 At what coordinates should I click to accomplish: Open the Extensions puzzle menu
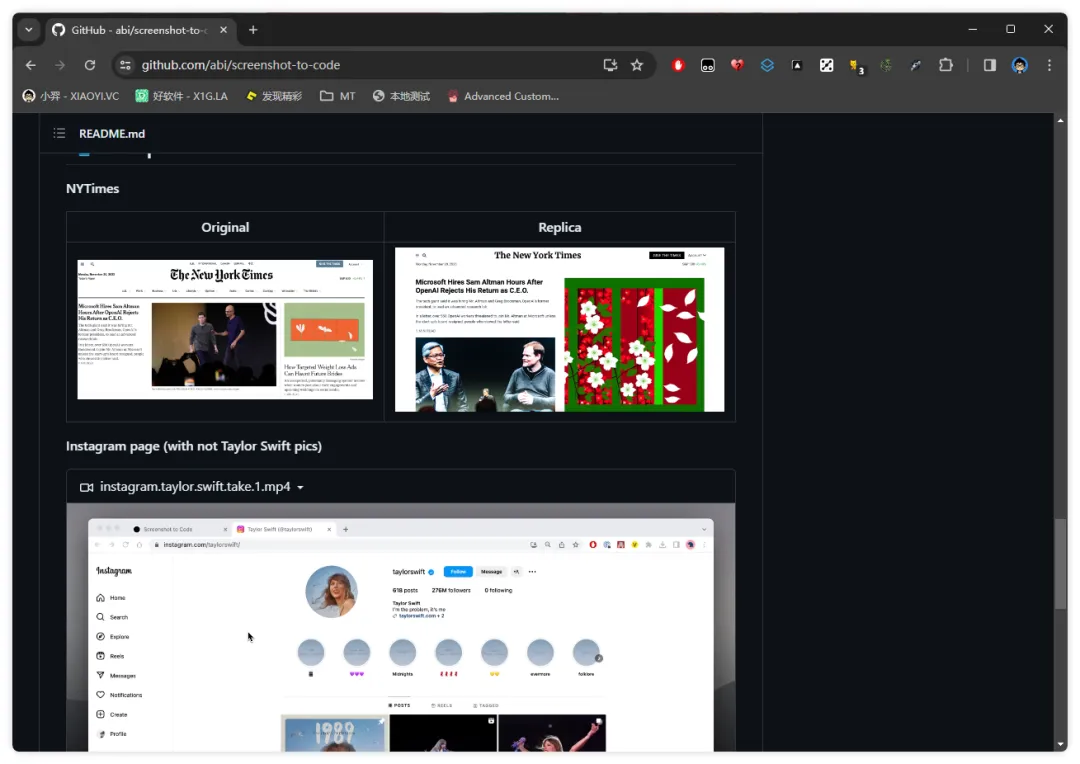[x=946, y=65]
